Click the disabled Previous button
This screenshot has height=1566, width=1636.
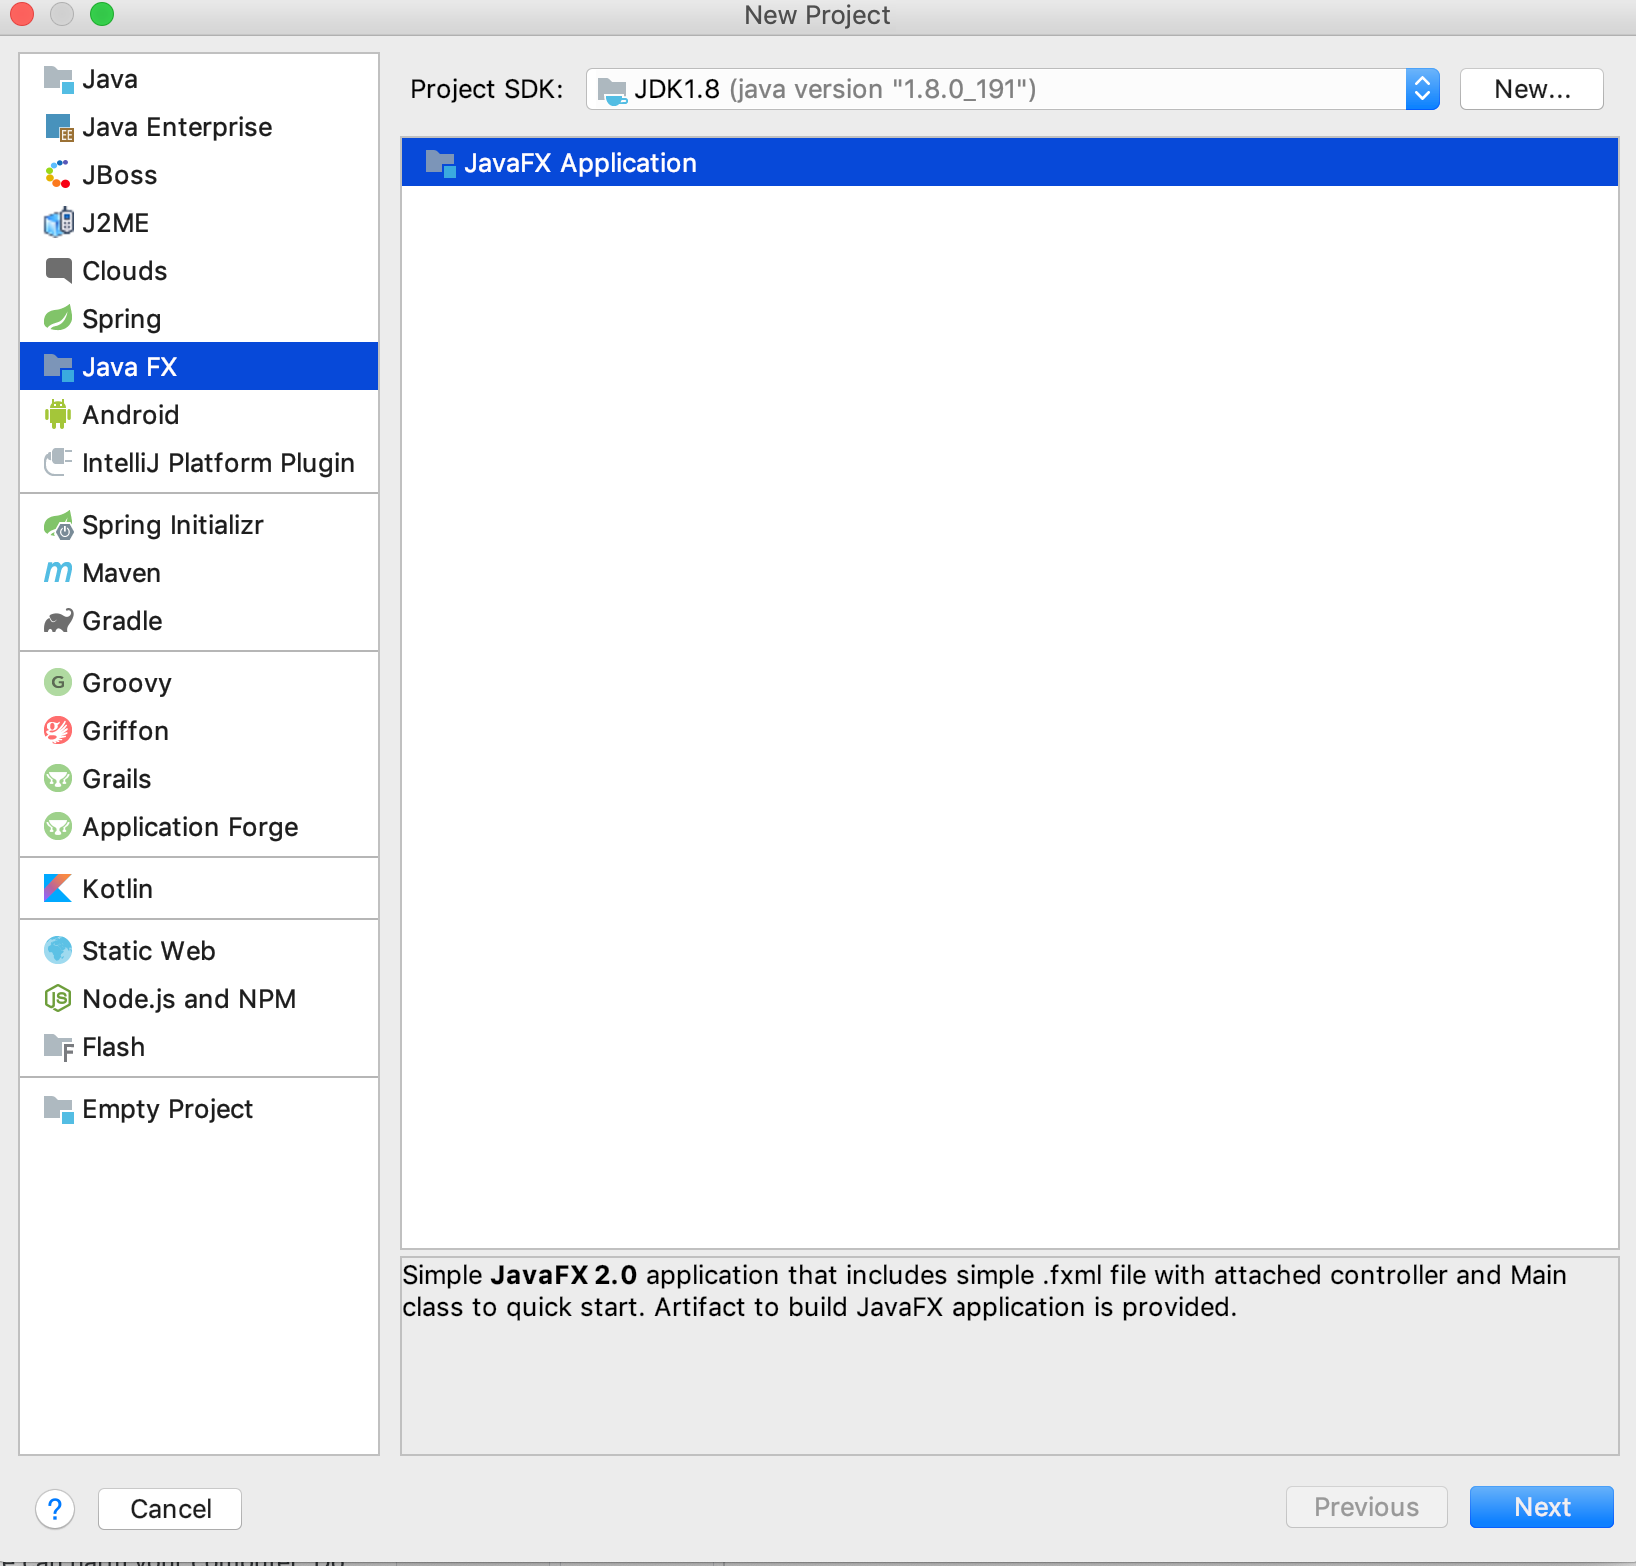tap(1366, 1507)
